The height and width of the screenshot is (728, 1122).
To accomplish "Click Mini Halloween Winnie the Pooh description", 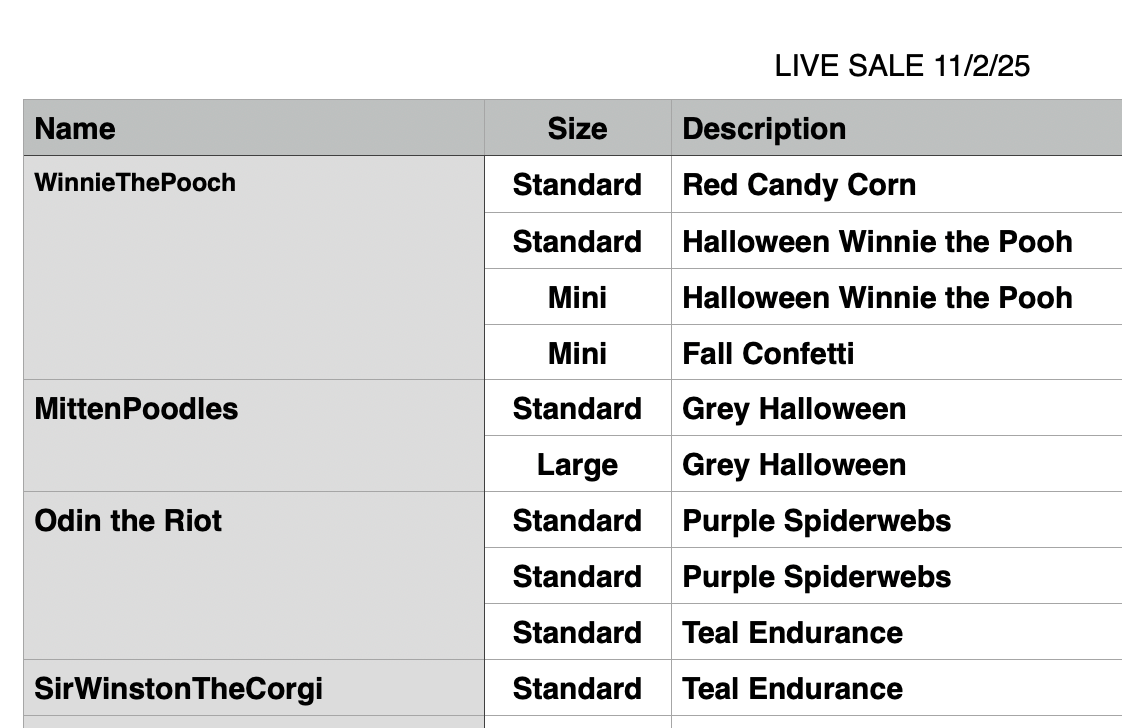I will (x=877, y=298).
